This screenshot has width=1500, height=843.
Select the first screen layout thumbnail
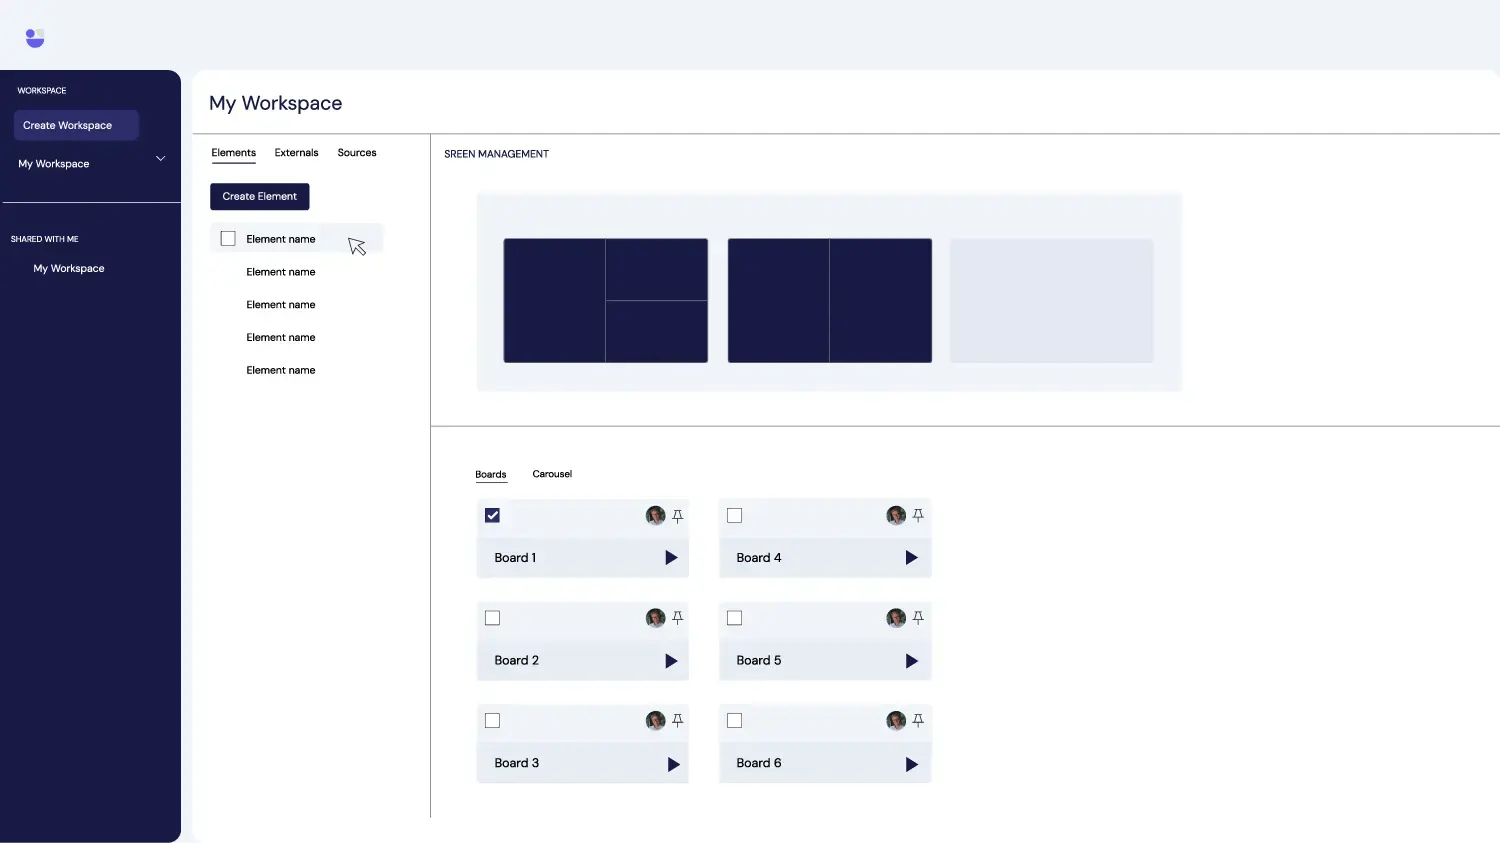coord(605,300)
